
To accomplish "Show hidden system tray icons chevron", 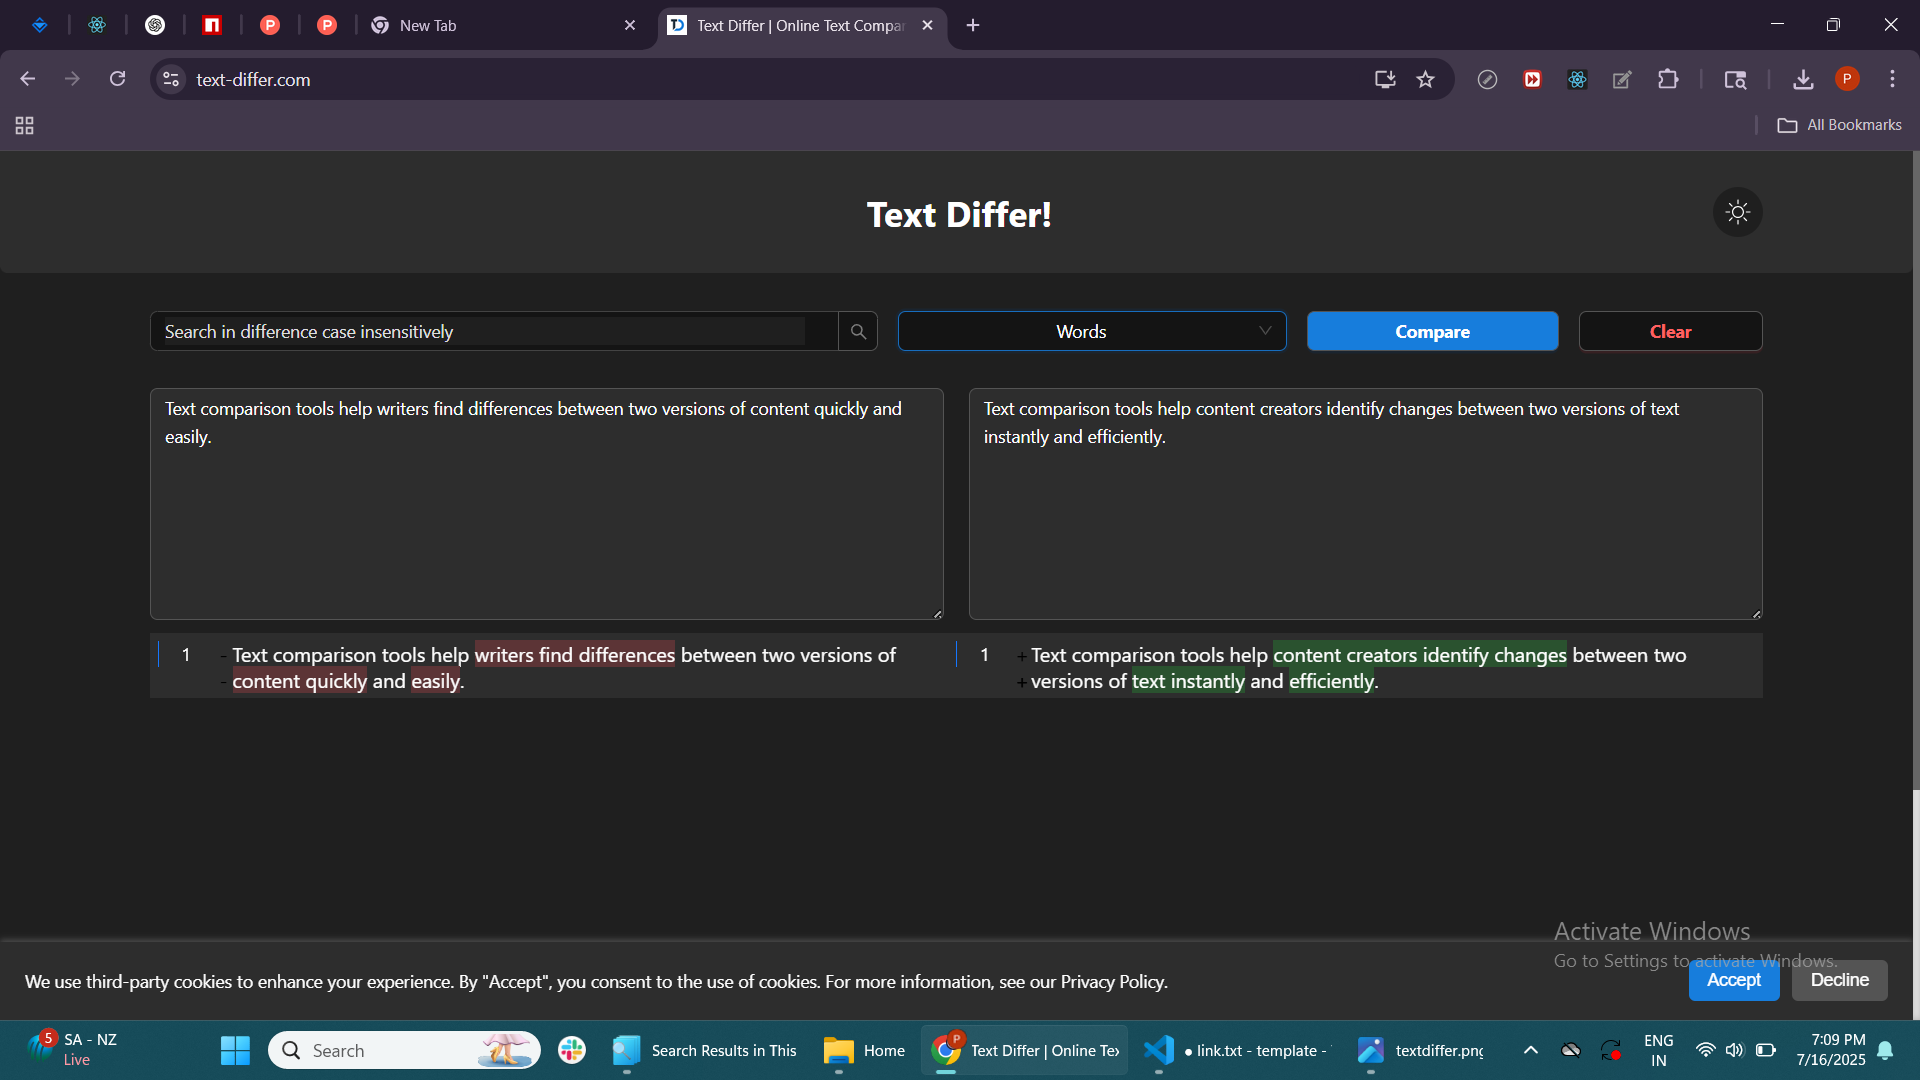I will click(x=1530, y=1050).
